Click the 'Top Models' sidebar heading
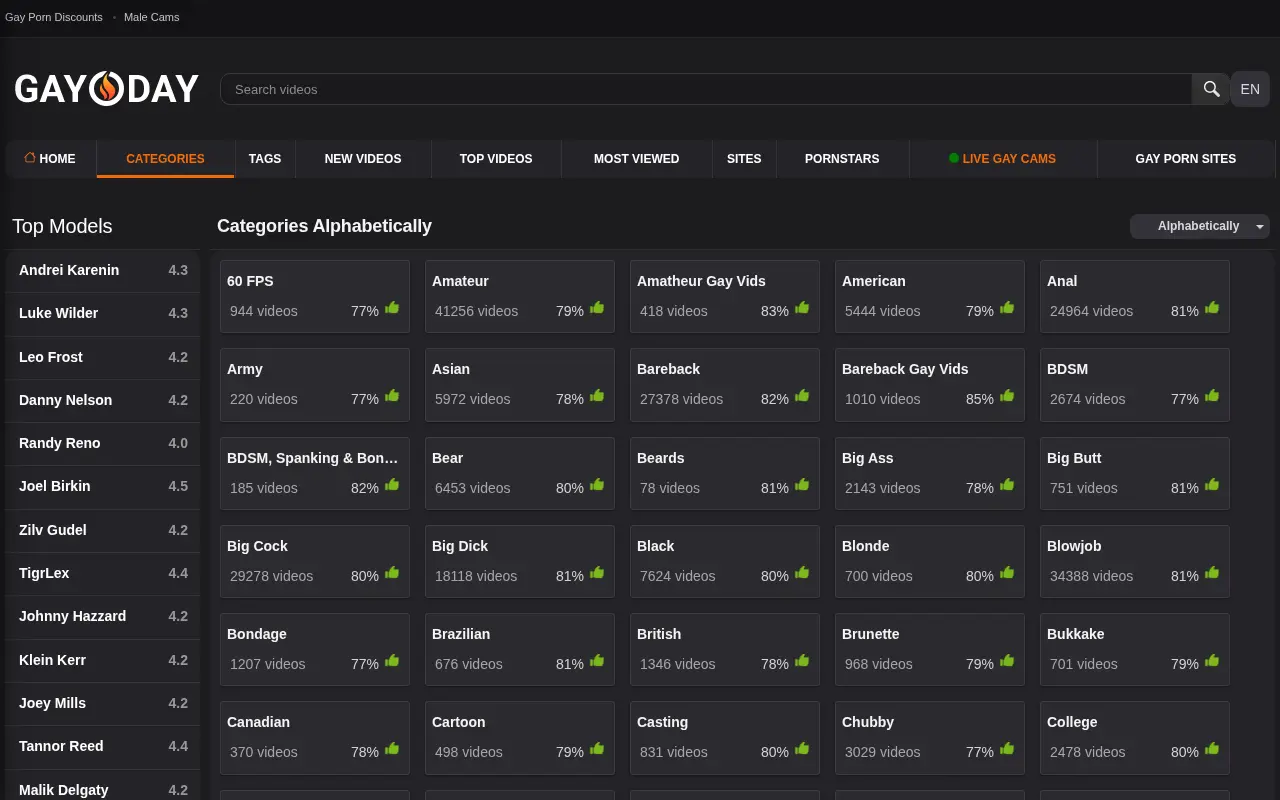The width and height of the screenshot is (1280, 800). (x=62, y=226)
